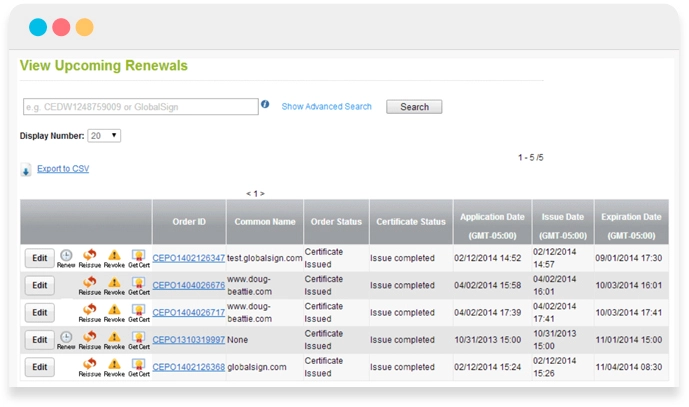Click Revoke icon for order CEPO1404026717
This screenshot has width=689, height=407.
coord(114,311)
